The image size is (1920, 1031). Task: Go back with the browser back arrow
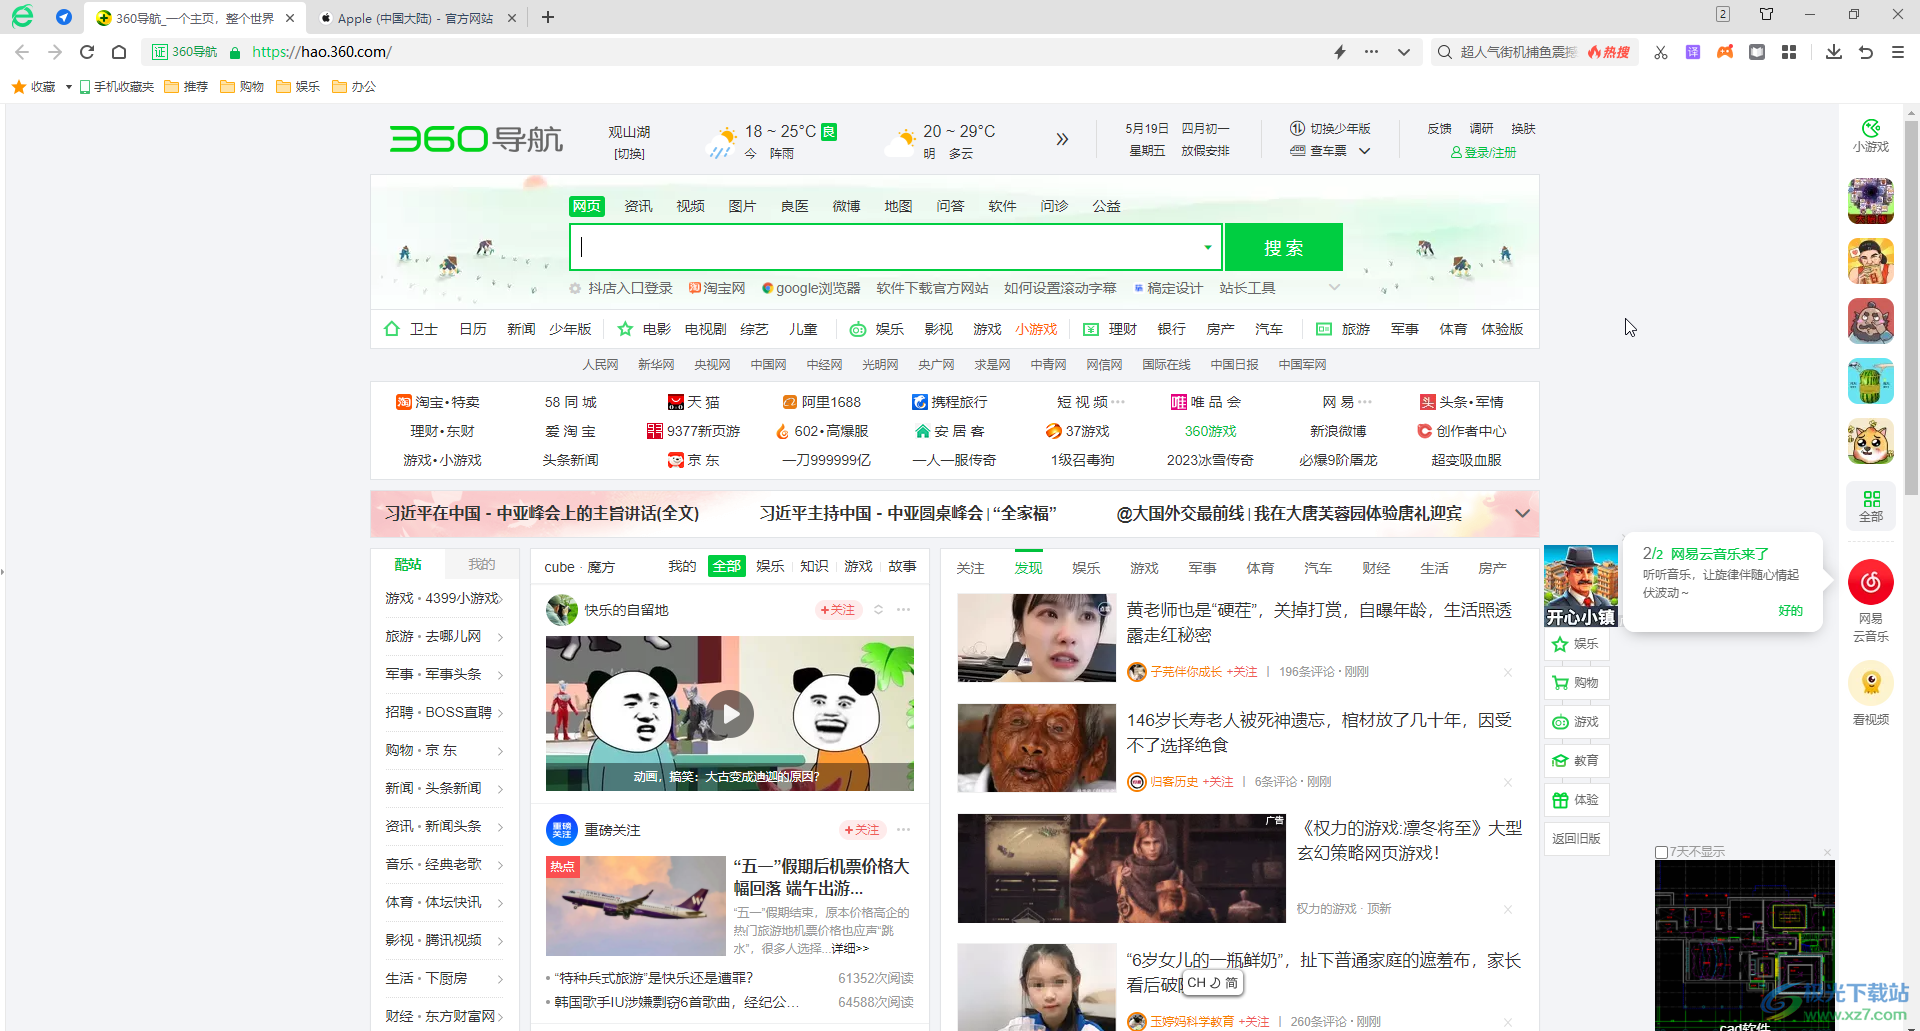point(22,52)
